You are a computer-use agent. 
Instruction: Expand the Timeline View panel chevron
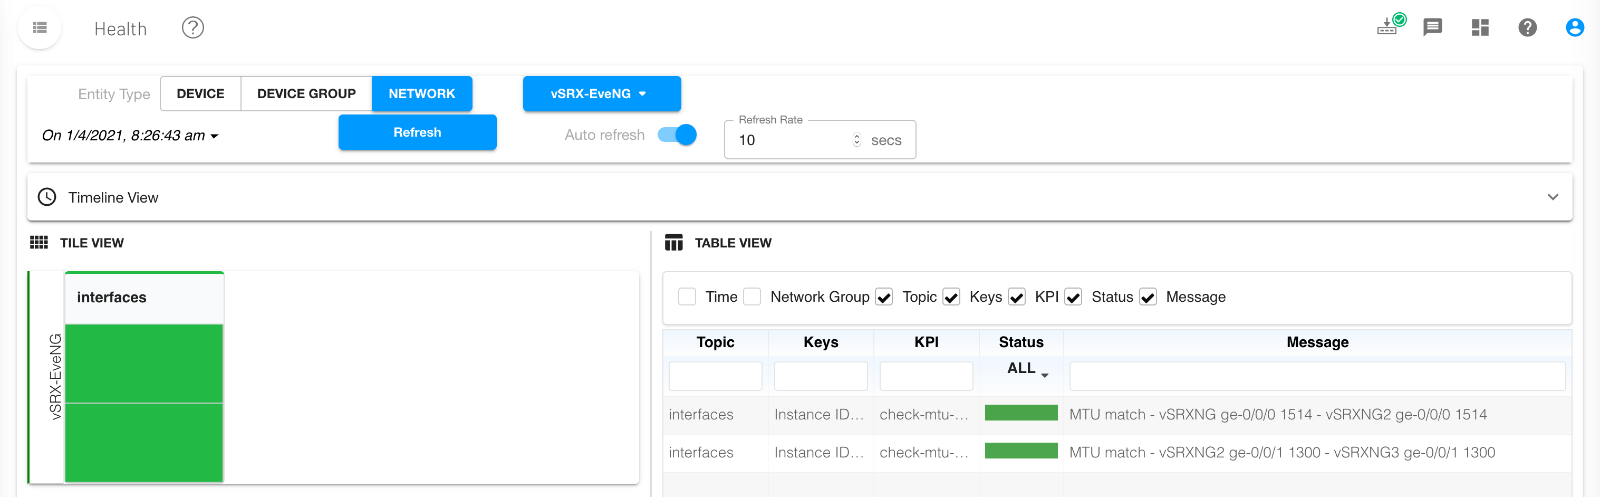(x=1552, y=197)
